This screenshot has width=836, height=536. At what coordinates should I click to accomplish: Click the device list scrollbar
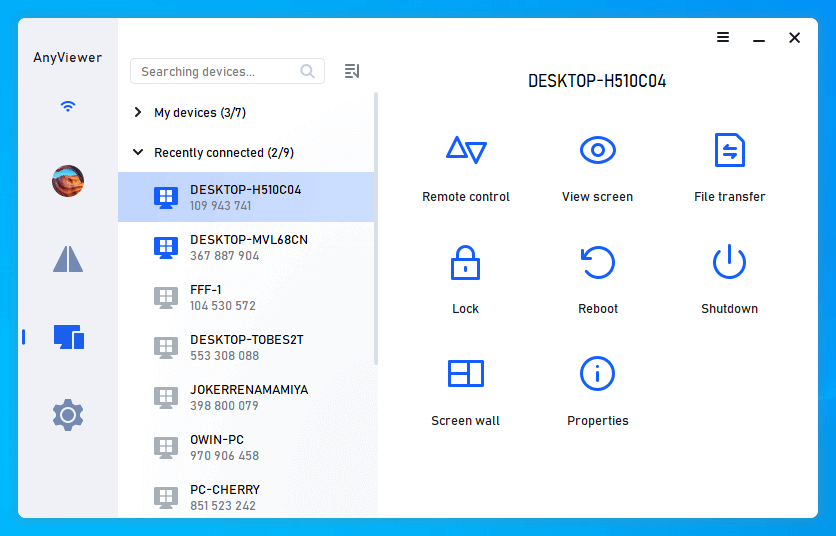pyautogui.click(x=376, y=228)
